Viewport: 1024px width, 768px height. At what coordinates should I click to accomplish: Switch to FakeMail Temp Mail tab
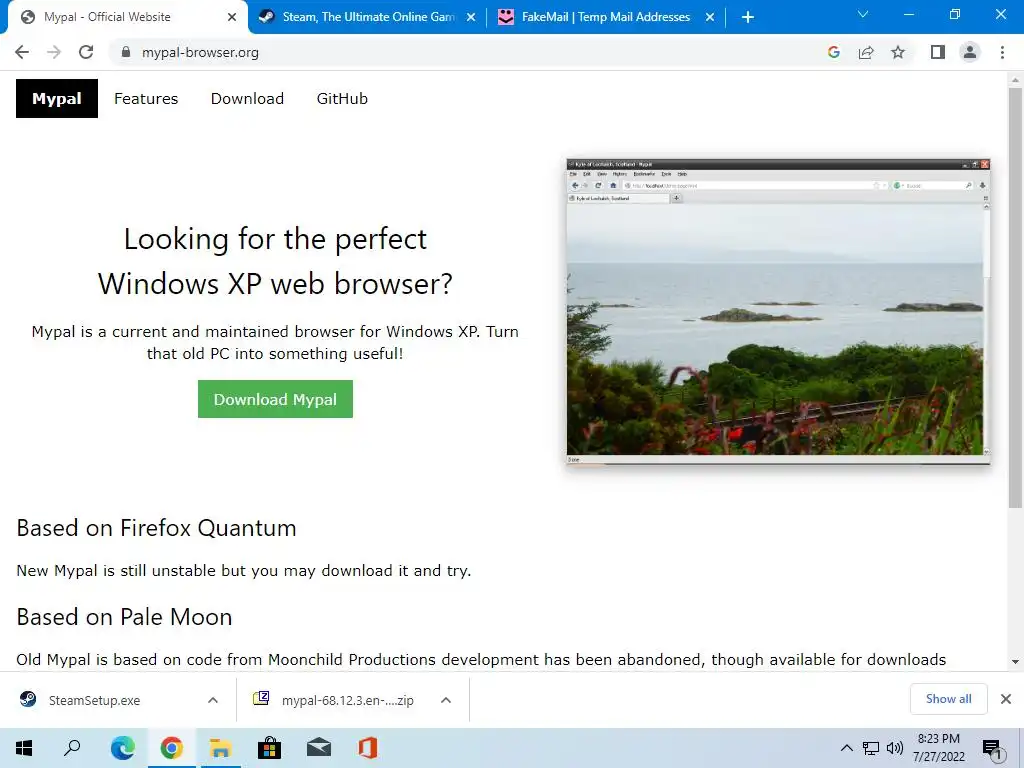pos(605,17)
